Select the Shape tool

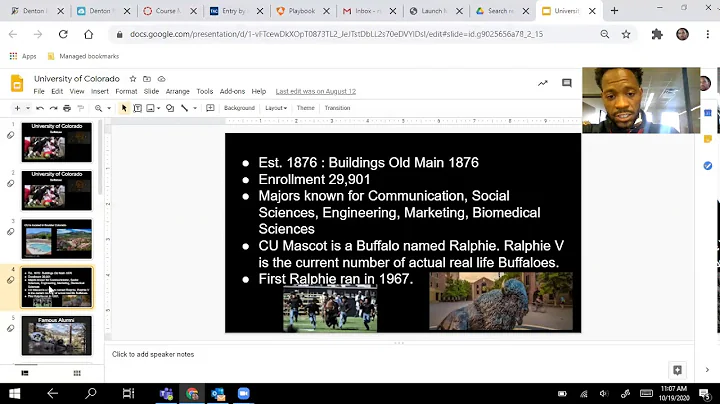point(170,108)
